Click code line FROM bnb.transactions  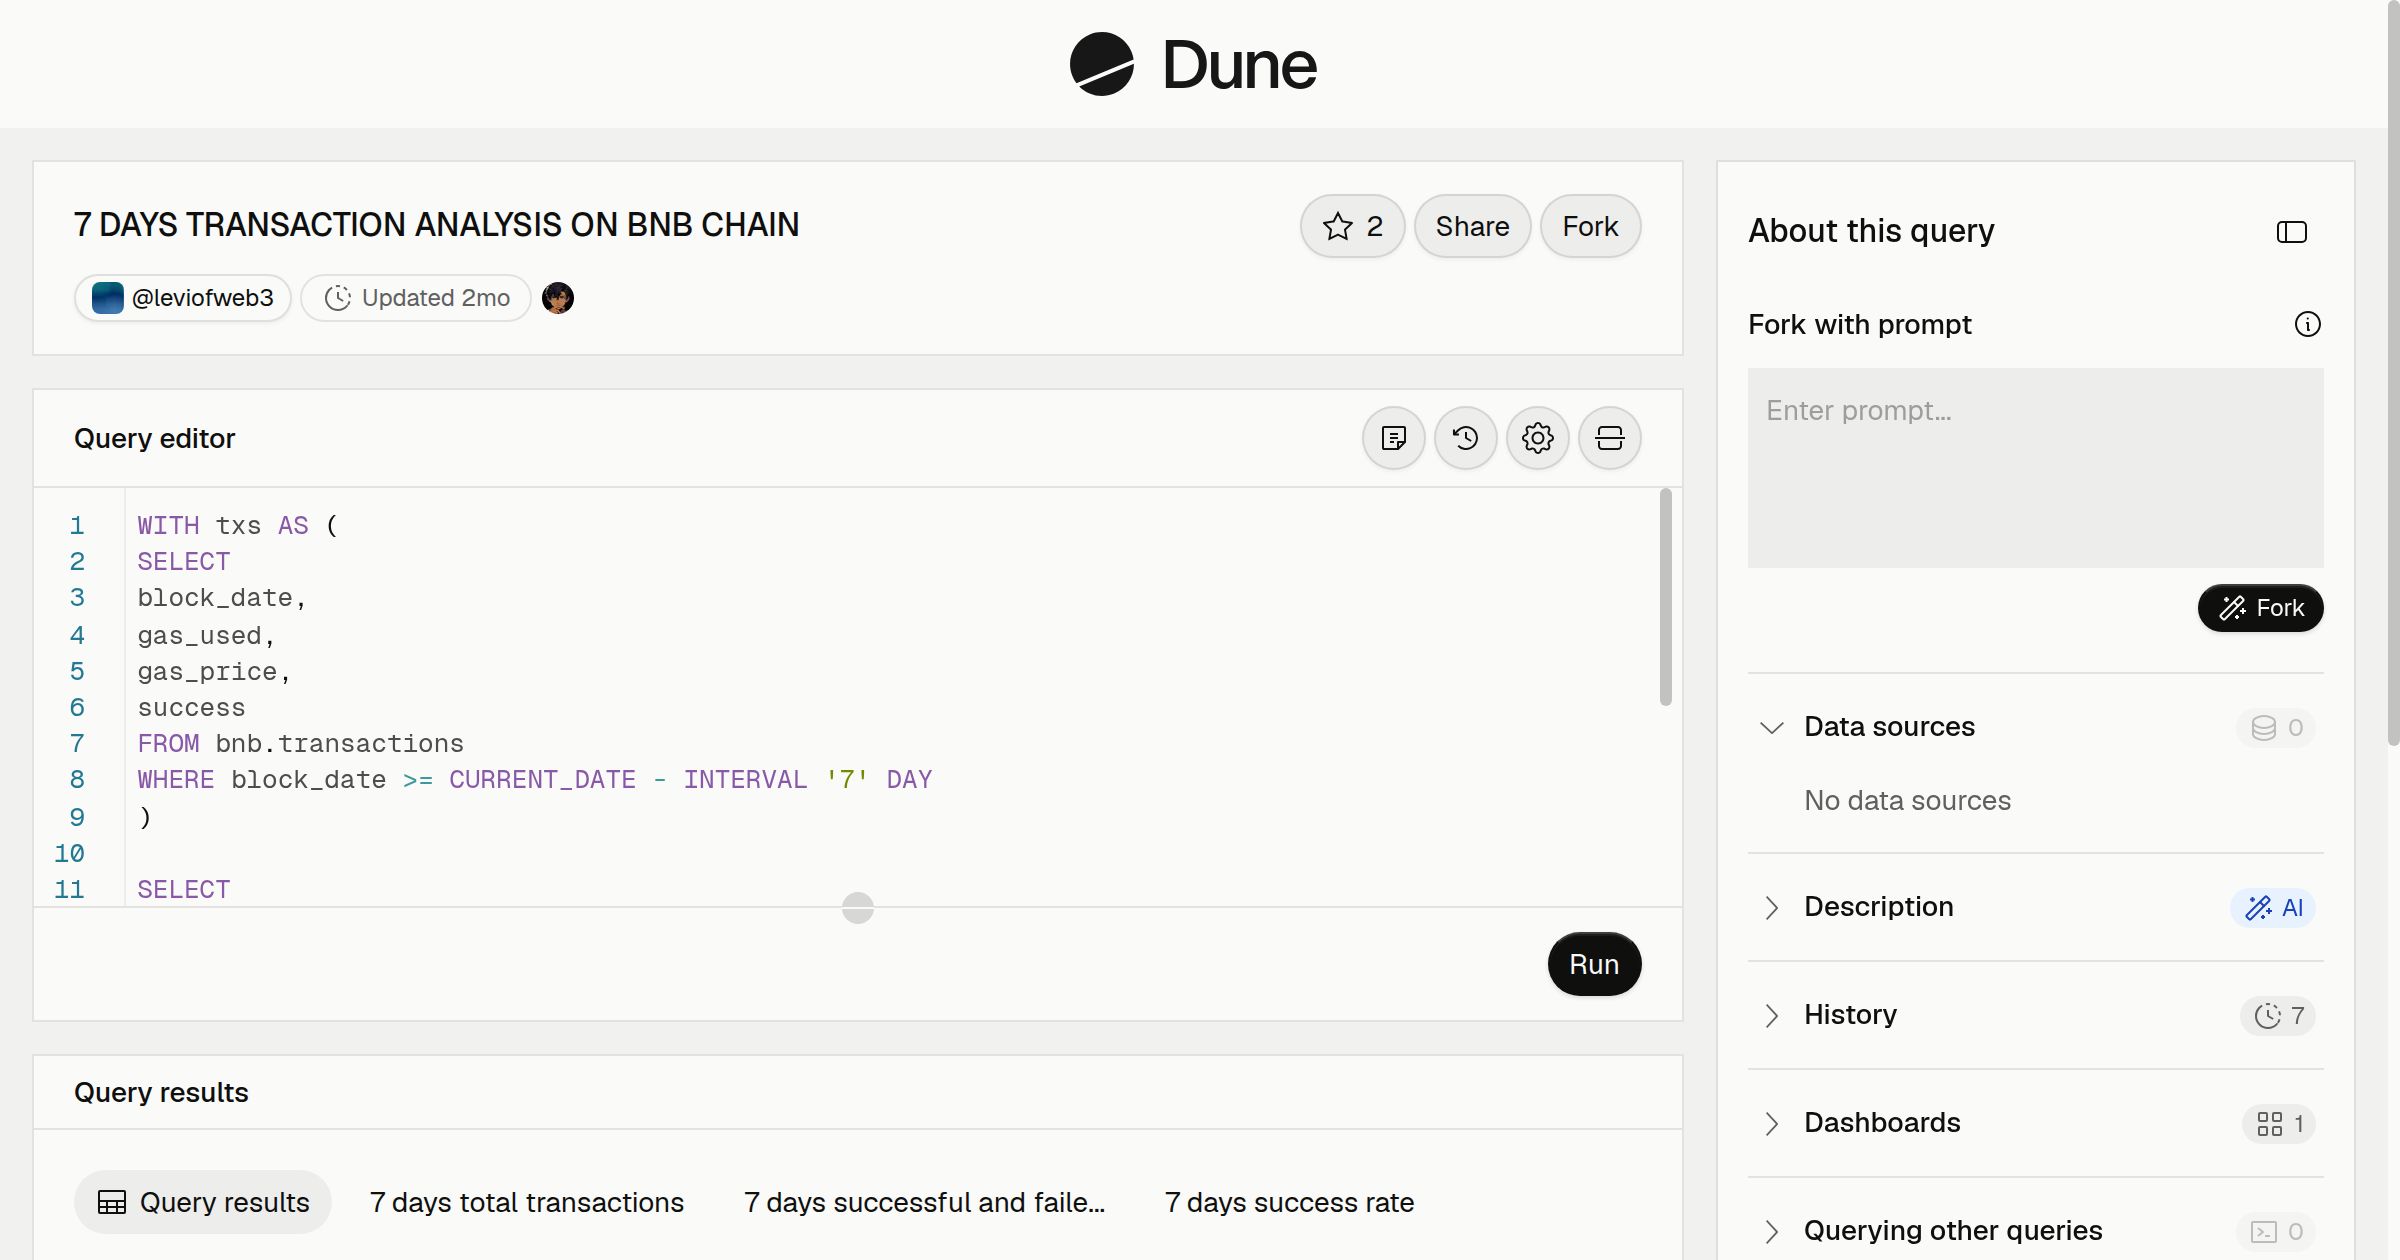tap(300, 744)
